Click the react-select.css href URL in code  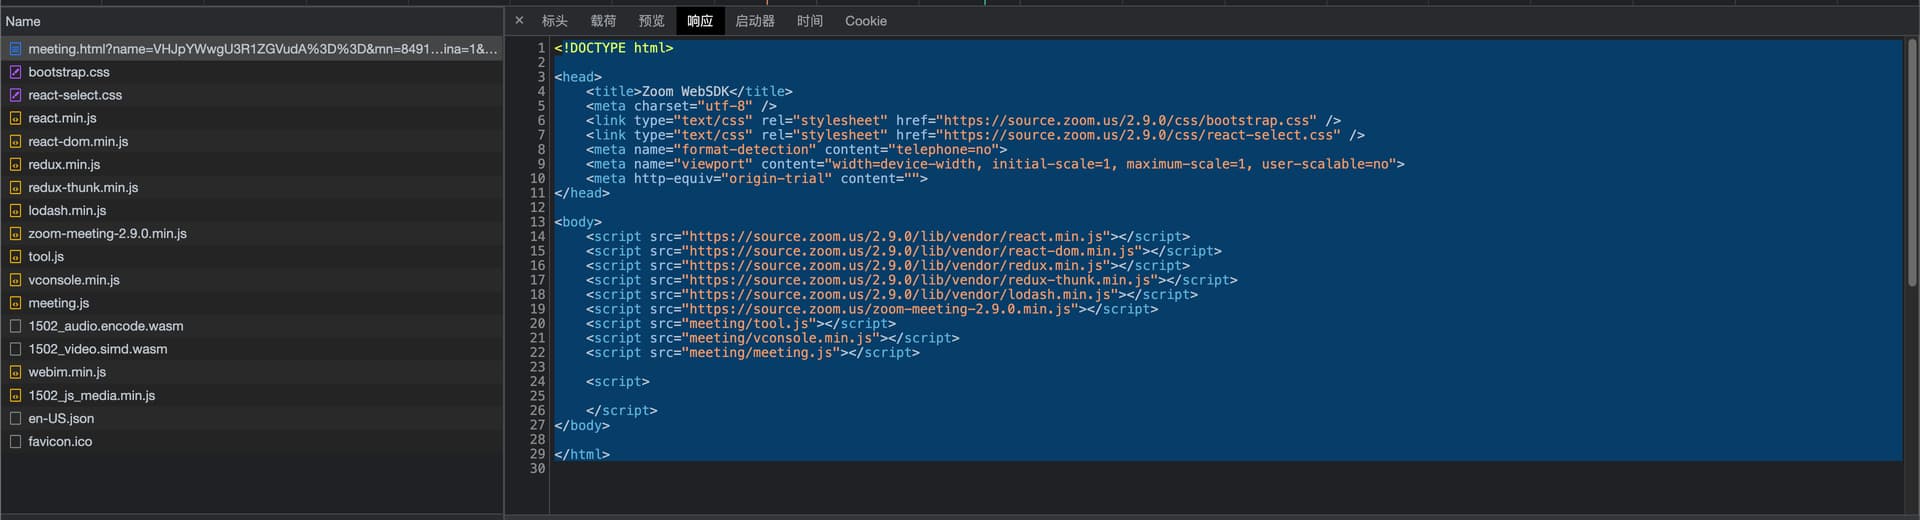tap(1140, 135)
